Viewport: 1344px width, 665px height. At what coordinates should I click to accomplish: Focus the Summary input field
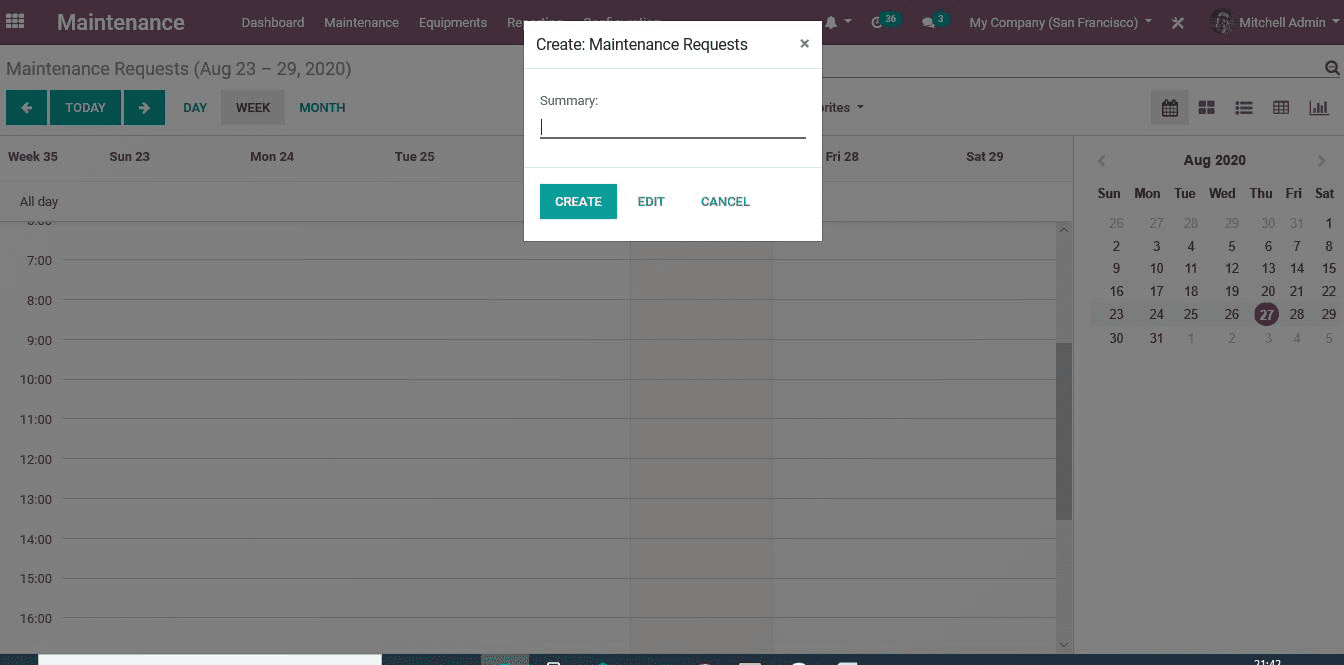coord(673,127)
